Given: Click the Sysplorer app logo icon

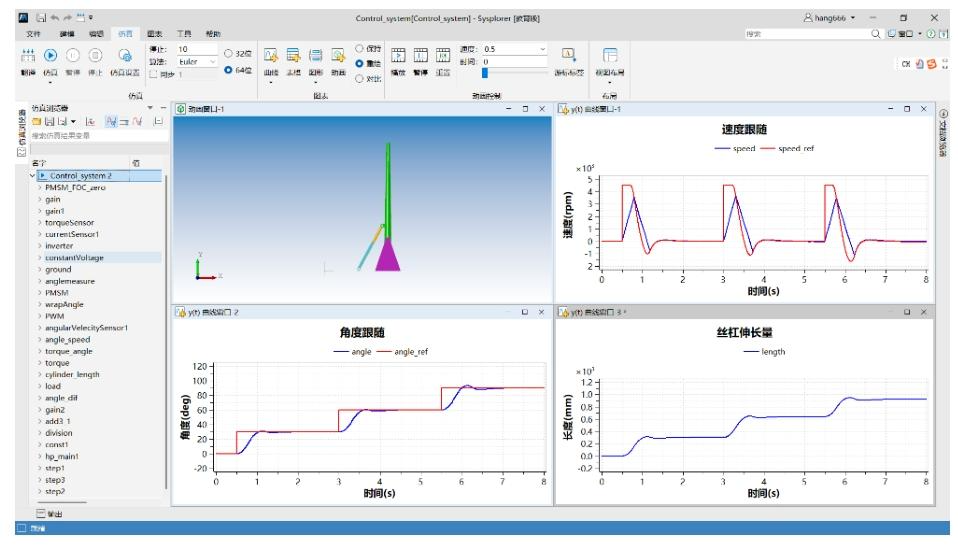Looking at the screenshot, I should pyautogui.click(x=23, y=18).
